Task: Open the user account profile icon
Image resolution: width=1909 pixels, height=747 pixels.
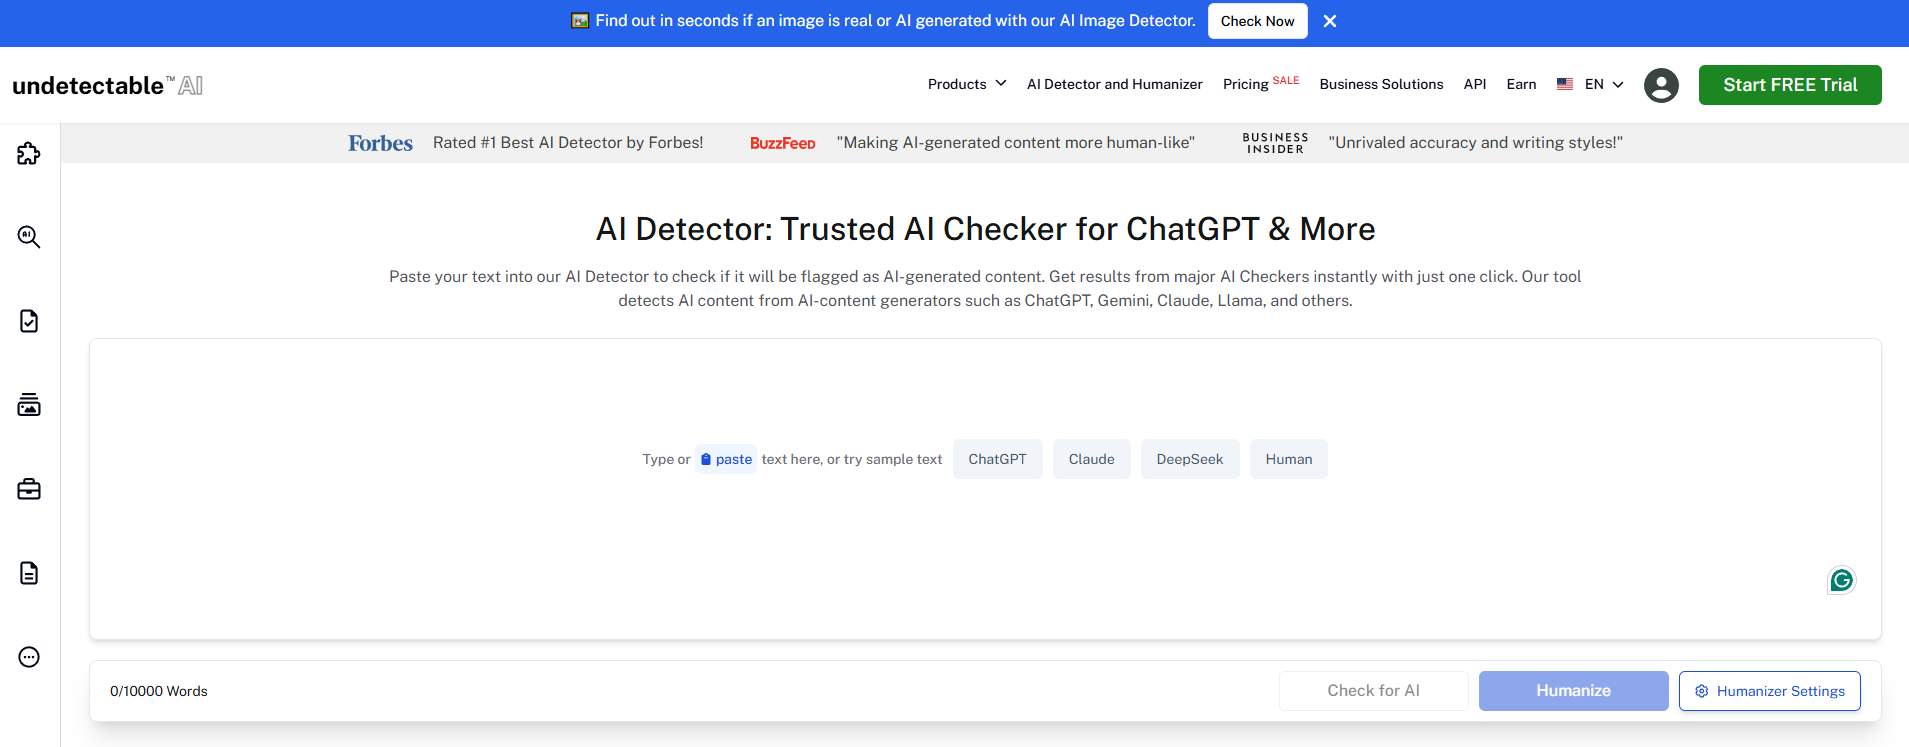Action: coord(1661,85)
